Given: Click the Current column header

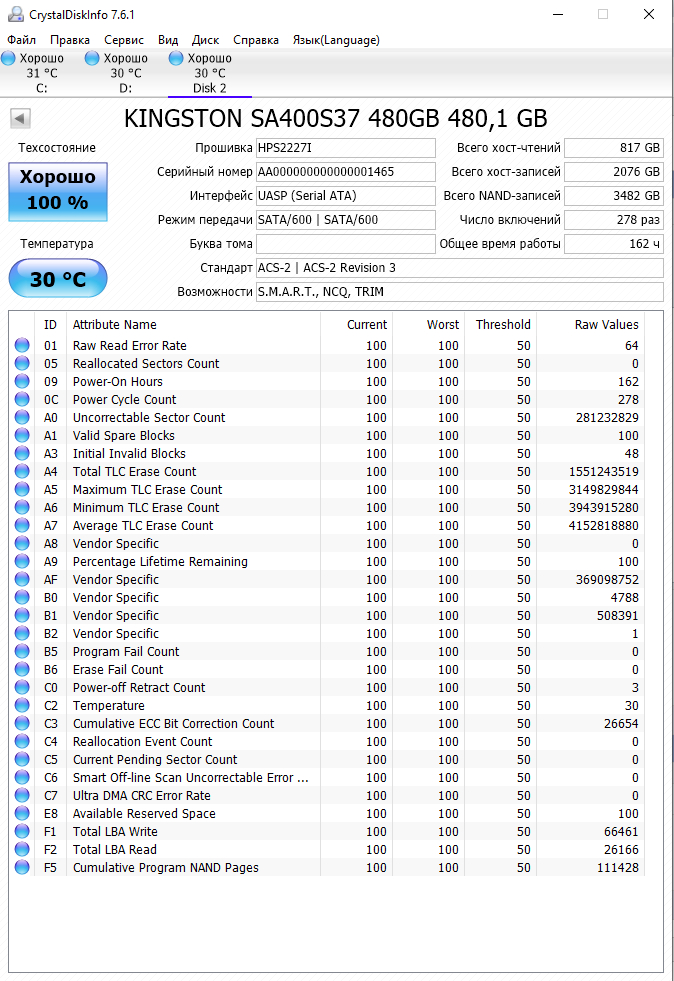Looking at the screenshot, I should click(x=356, y=325).
